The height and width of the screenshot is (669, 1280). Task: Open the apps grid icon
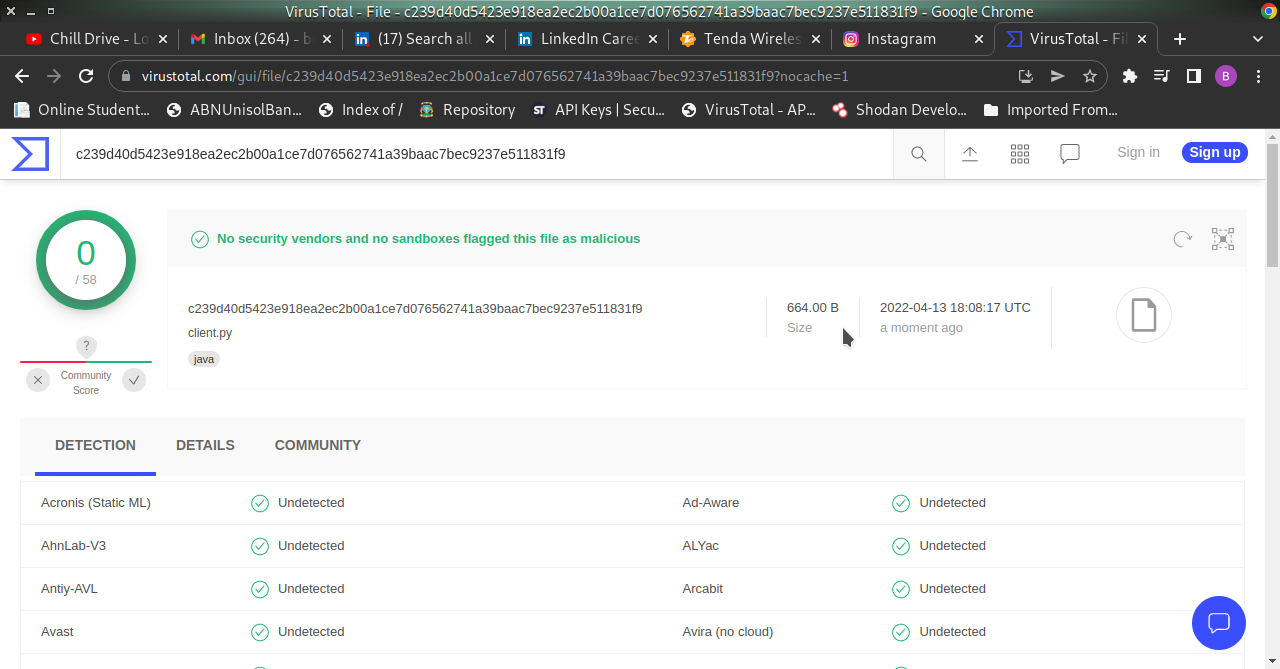[1020, 154]
